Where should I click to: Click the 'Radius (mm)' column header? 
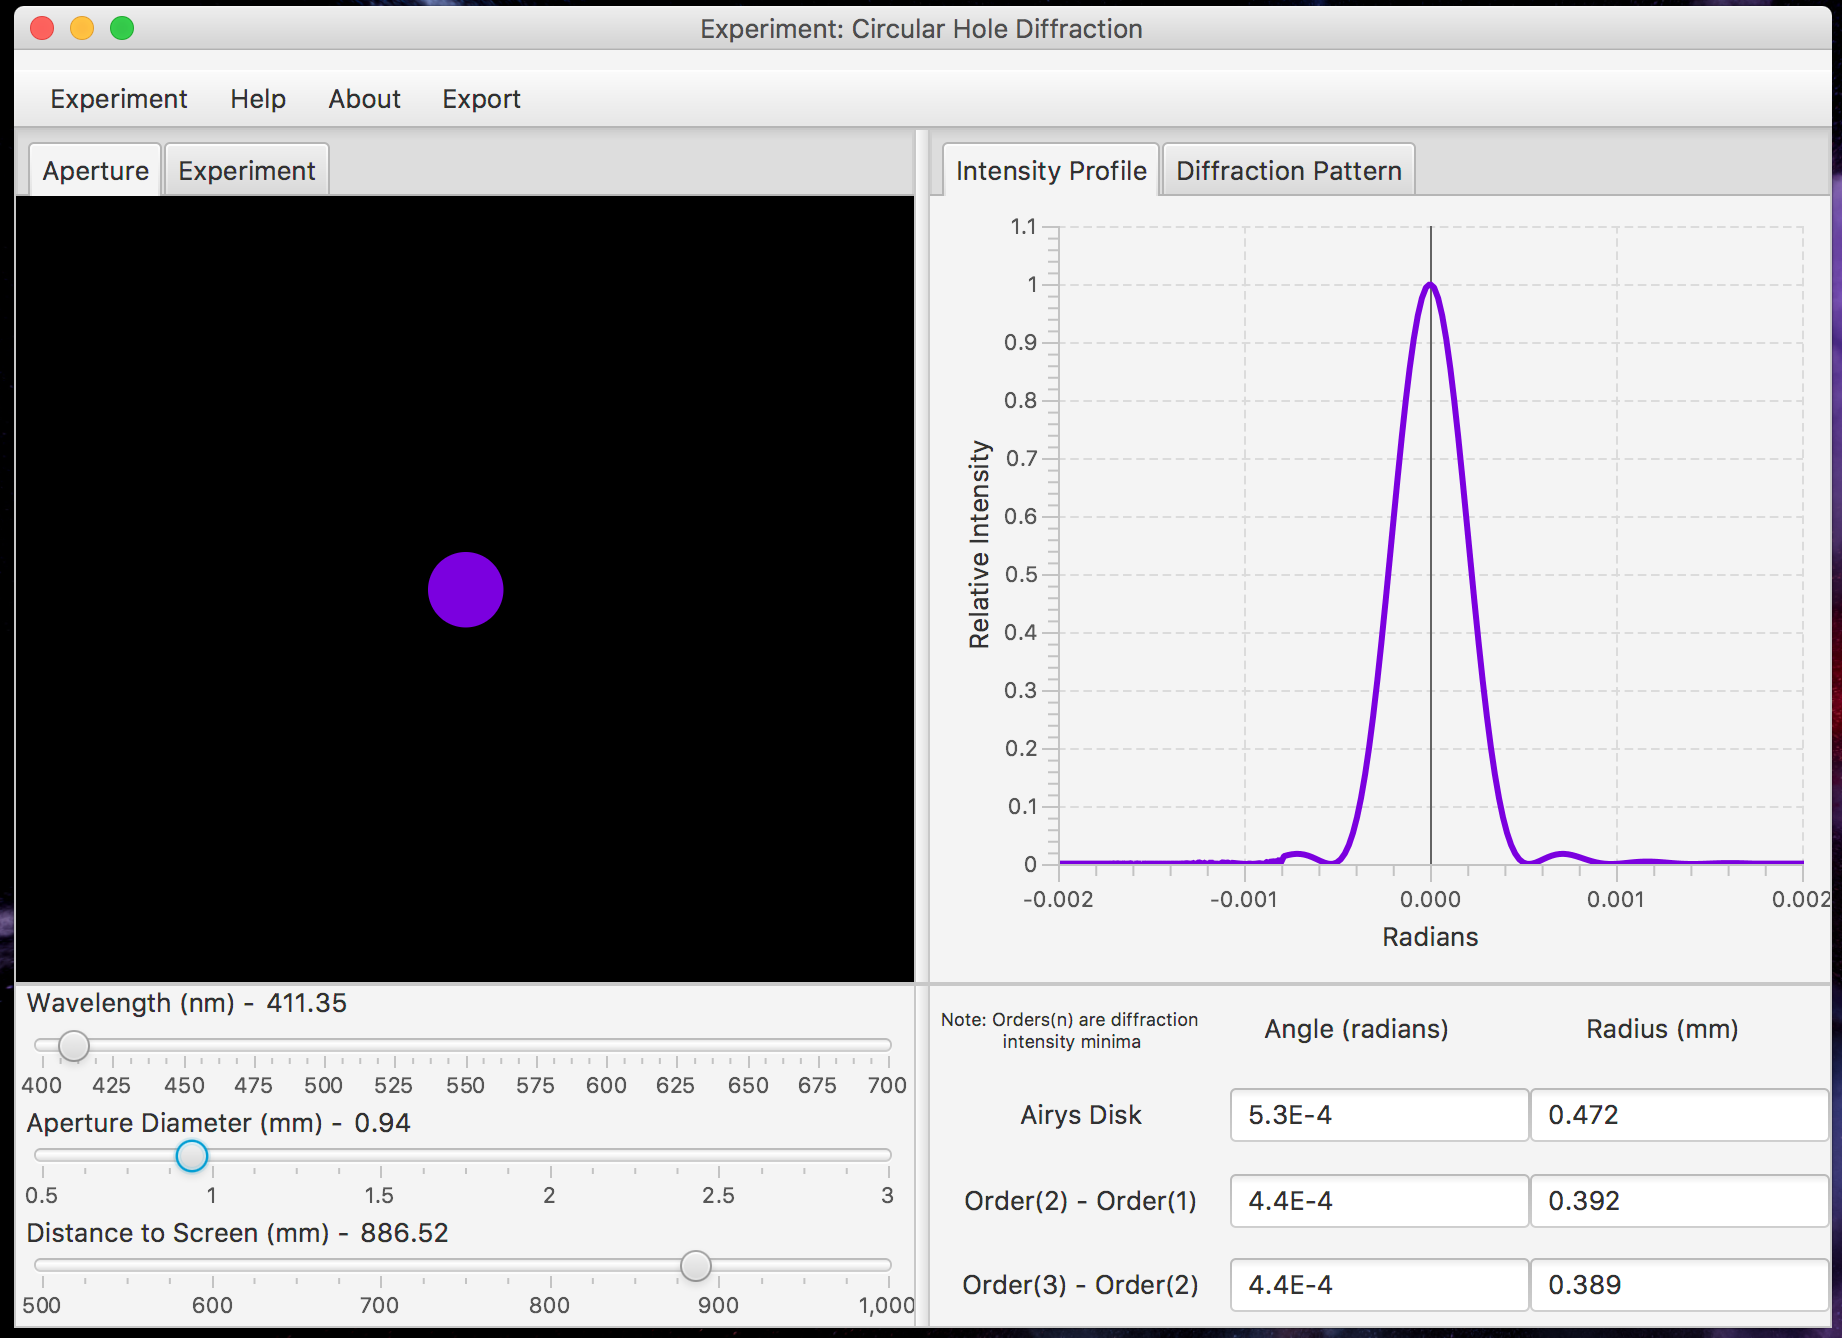[x=1662, y=1029]
